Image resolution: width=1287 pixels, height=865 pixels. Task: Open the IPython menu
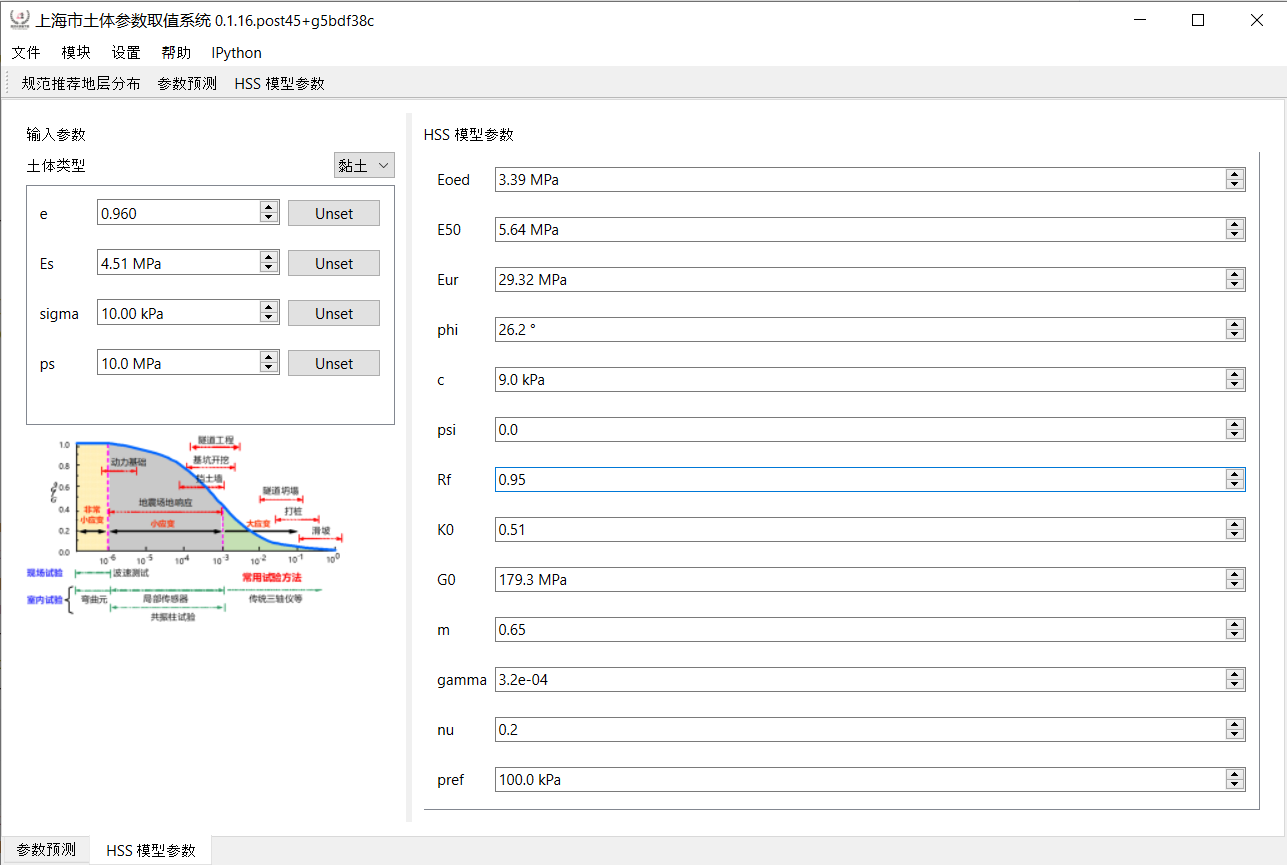236,53
